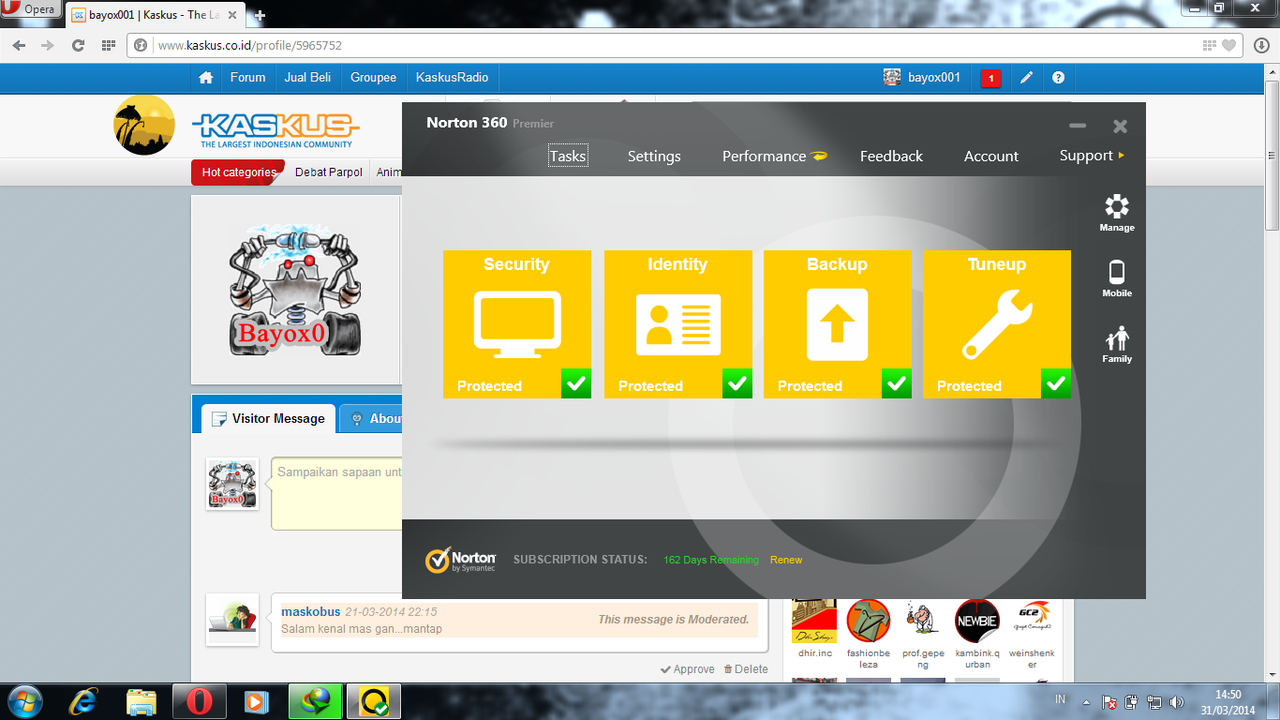
Task: Click the Identity Protected green checkmark
Action: tap(737, 383)
